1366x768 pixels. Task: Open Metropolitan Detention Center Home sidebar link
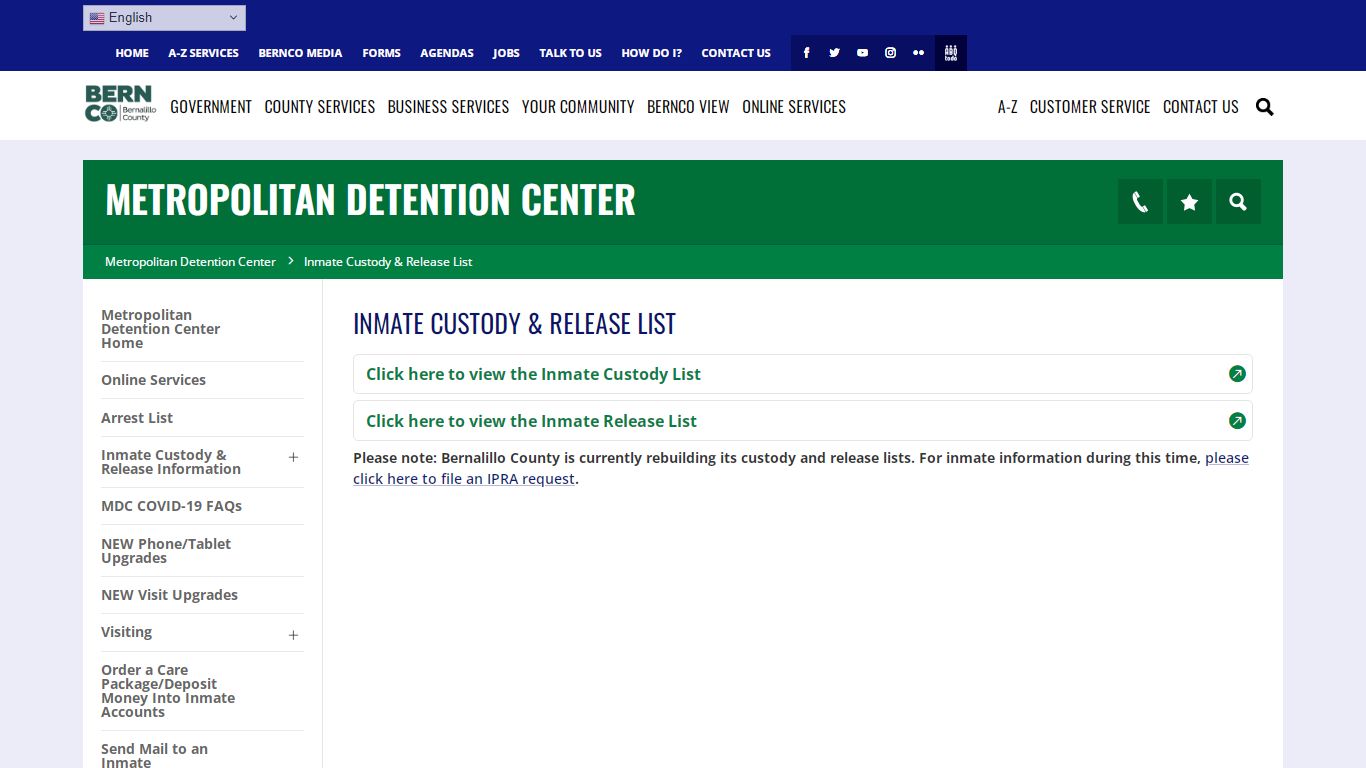click(x=160, y=329)
